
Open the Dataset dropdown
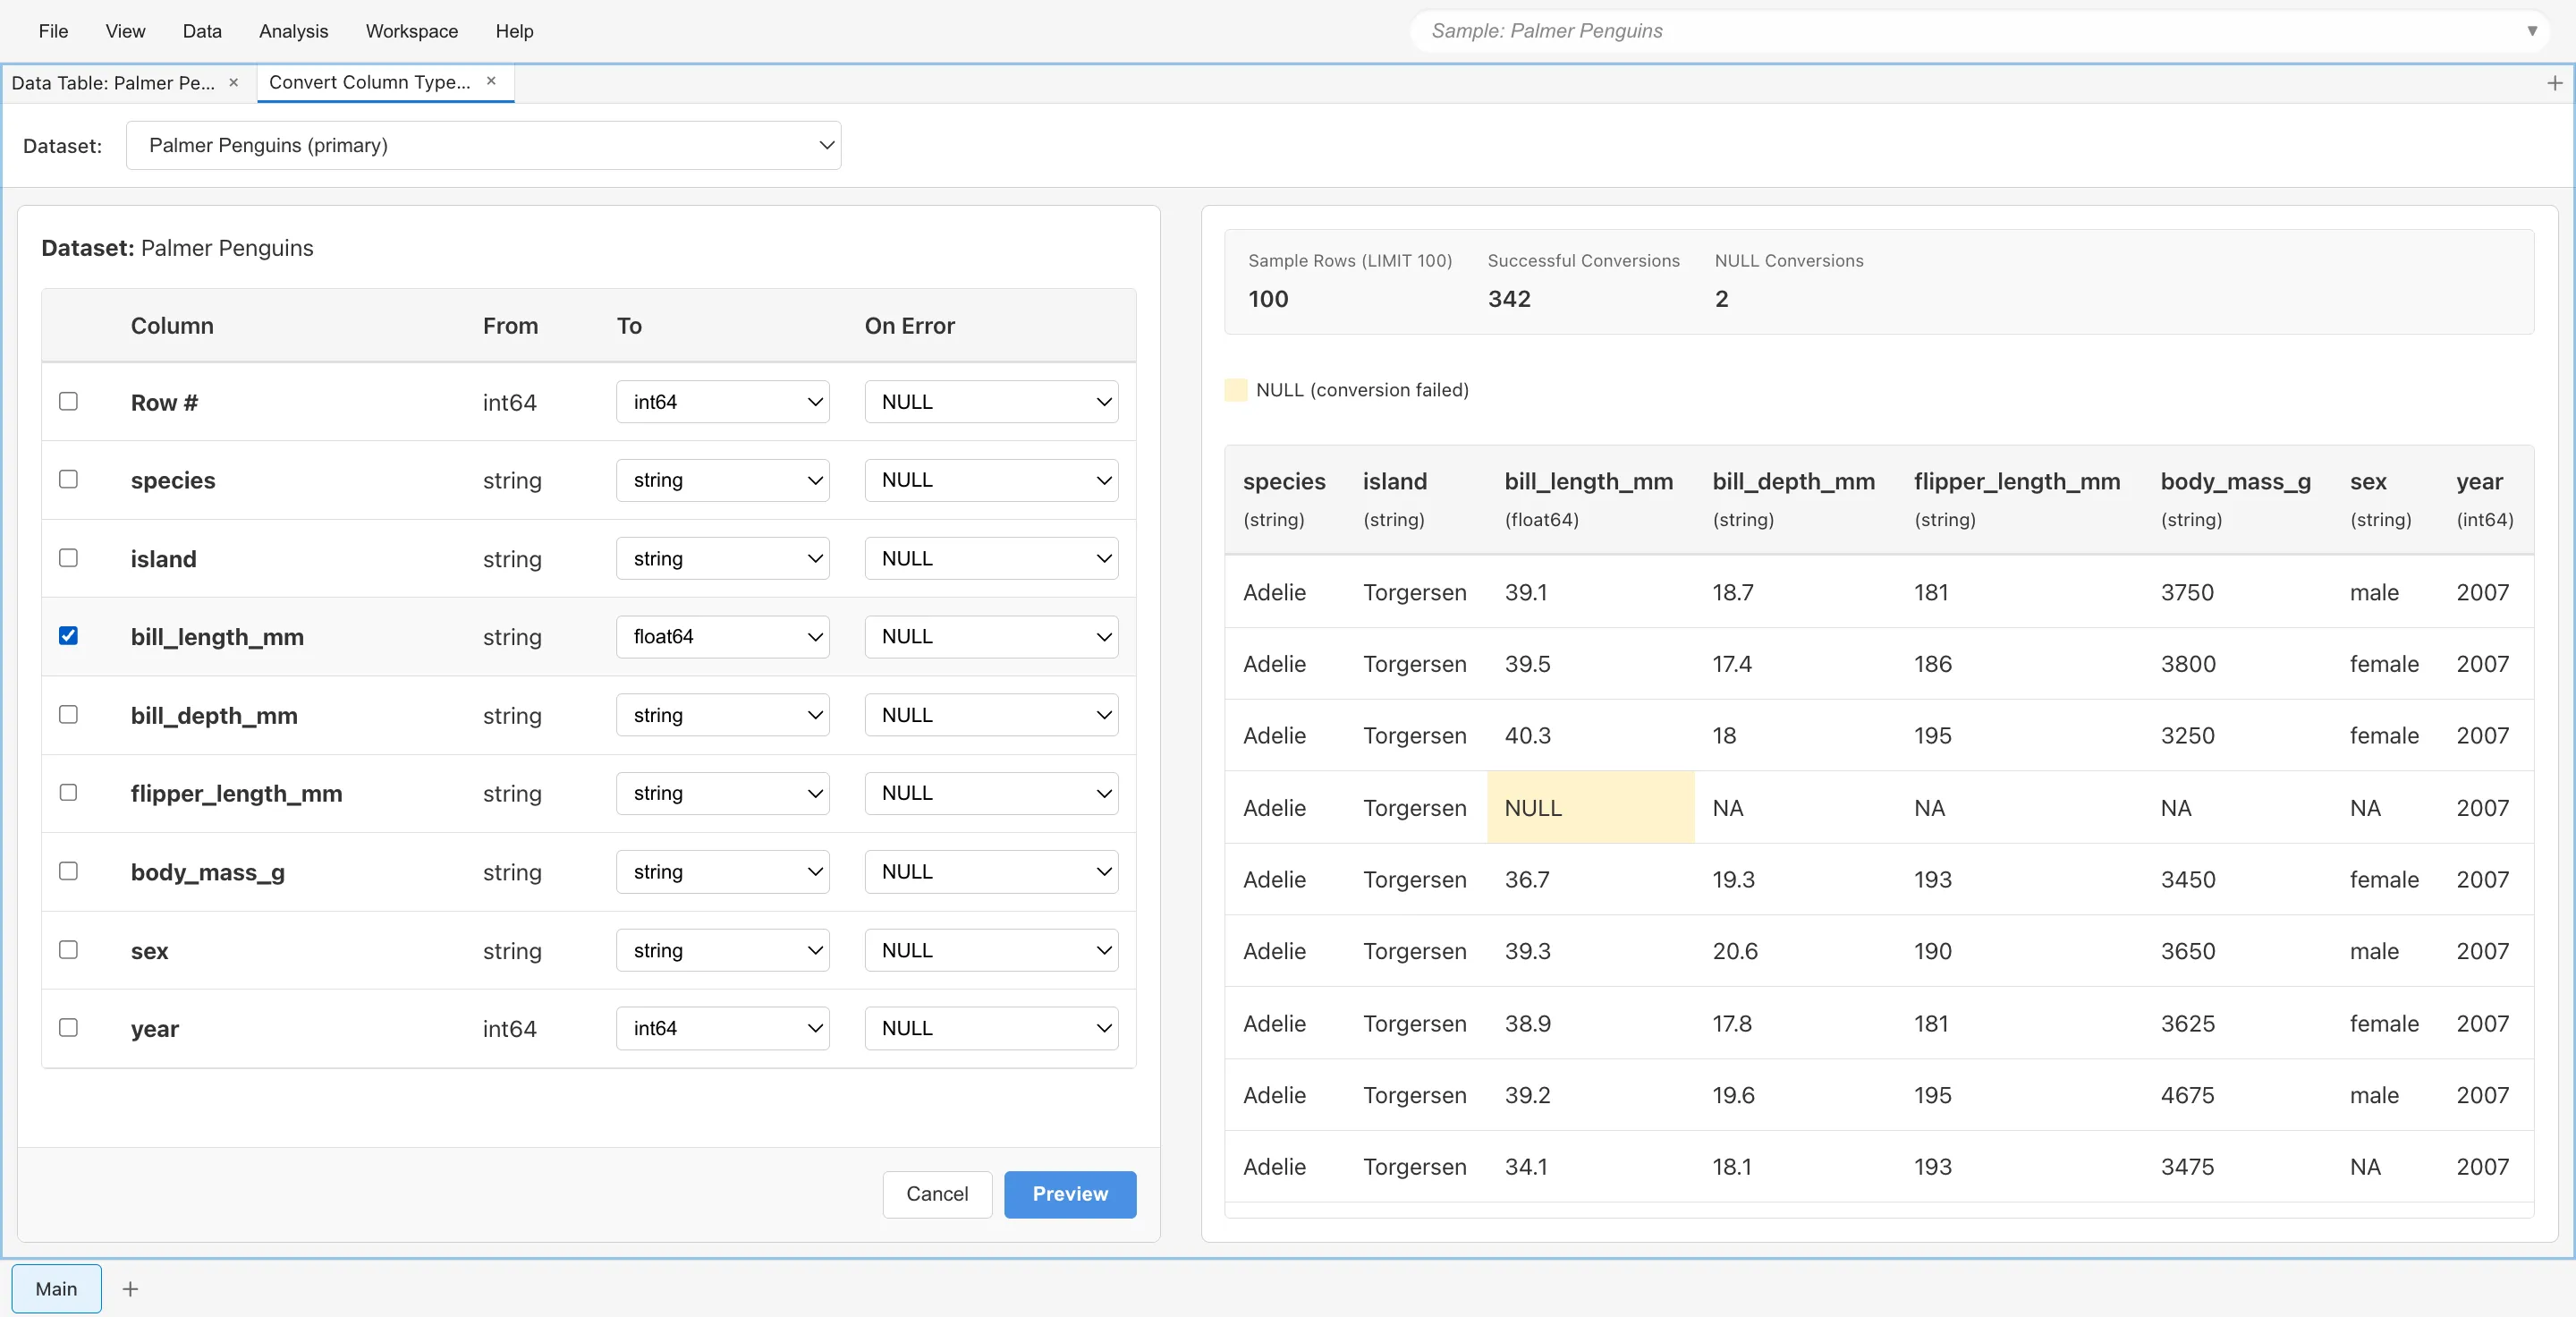pyautogui.click(x=483, y=145)
